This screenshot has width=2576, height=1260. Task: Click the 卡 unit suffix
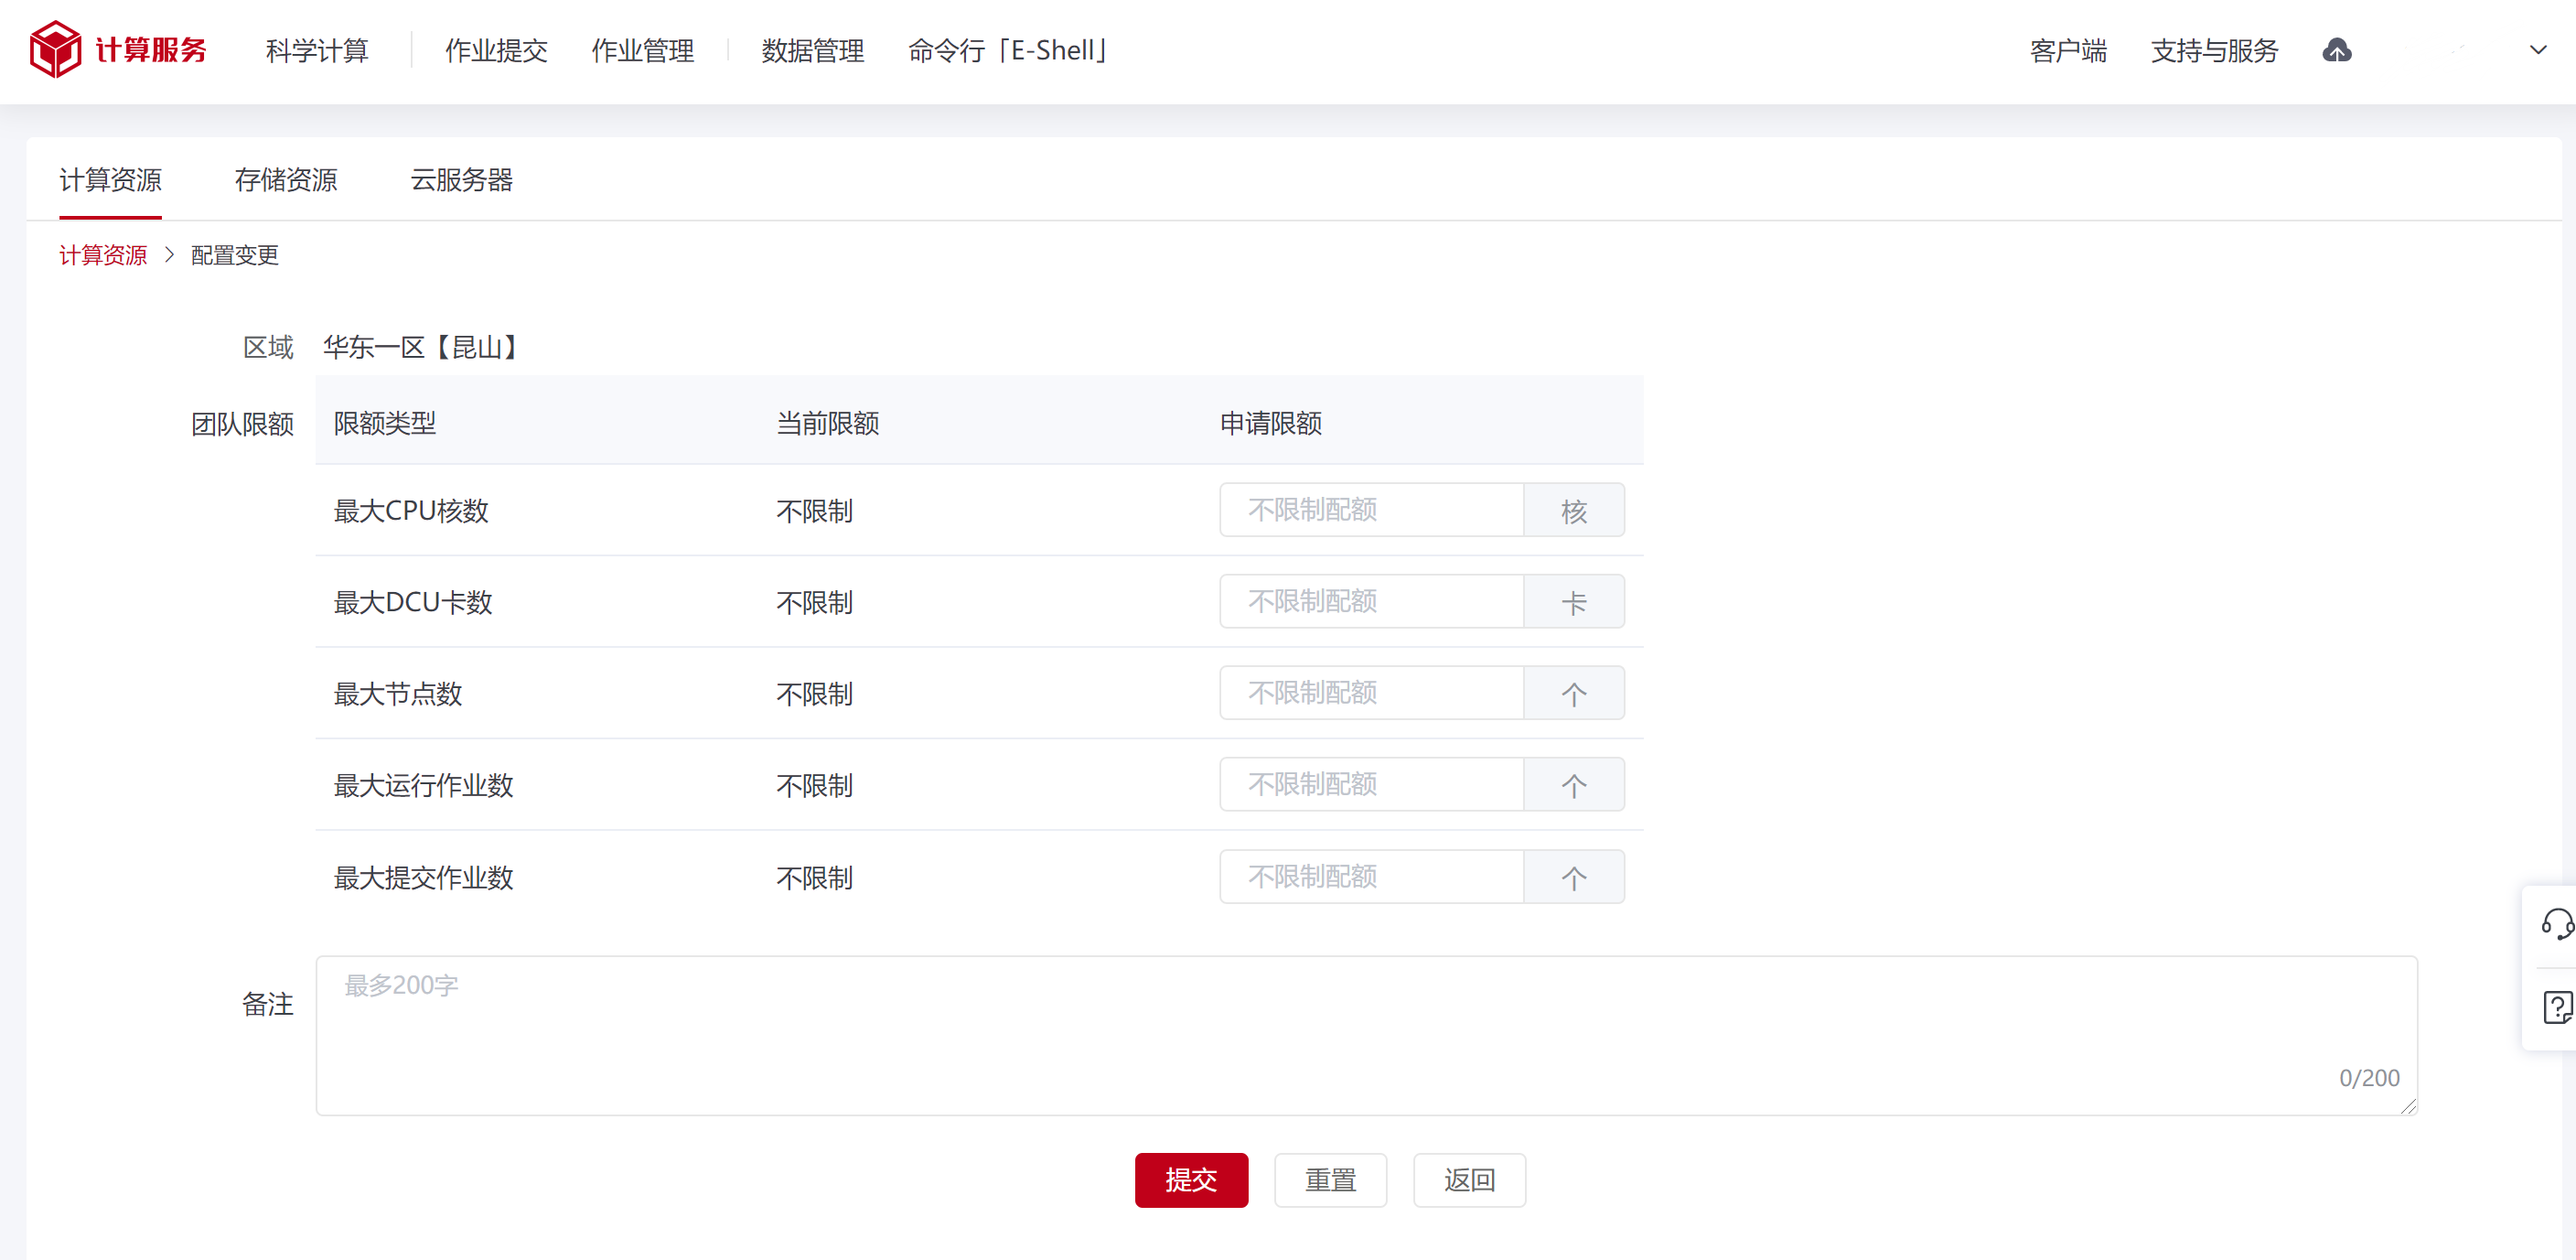pos(1574,601)
